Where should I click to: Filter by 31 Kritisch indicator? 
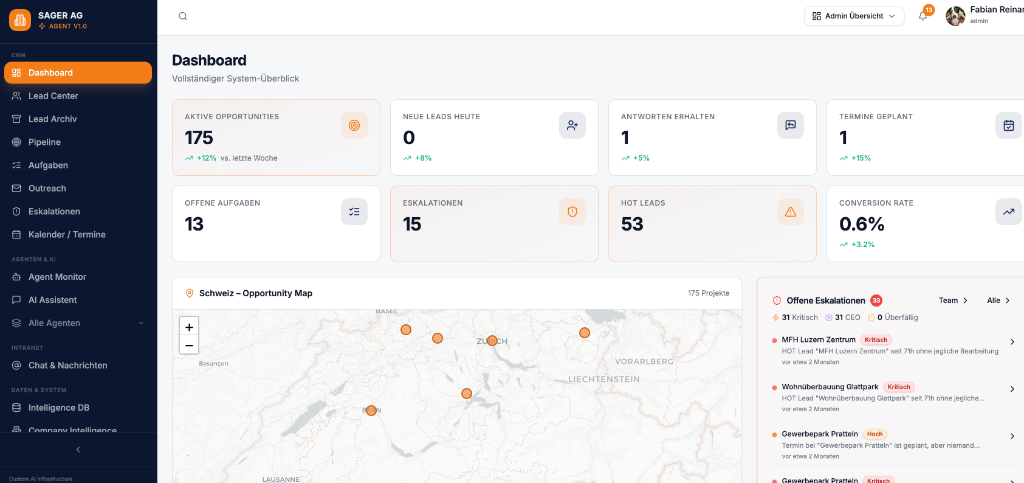click(x=796, y=317)
